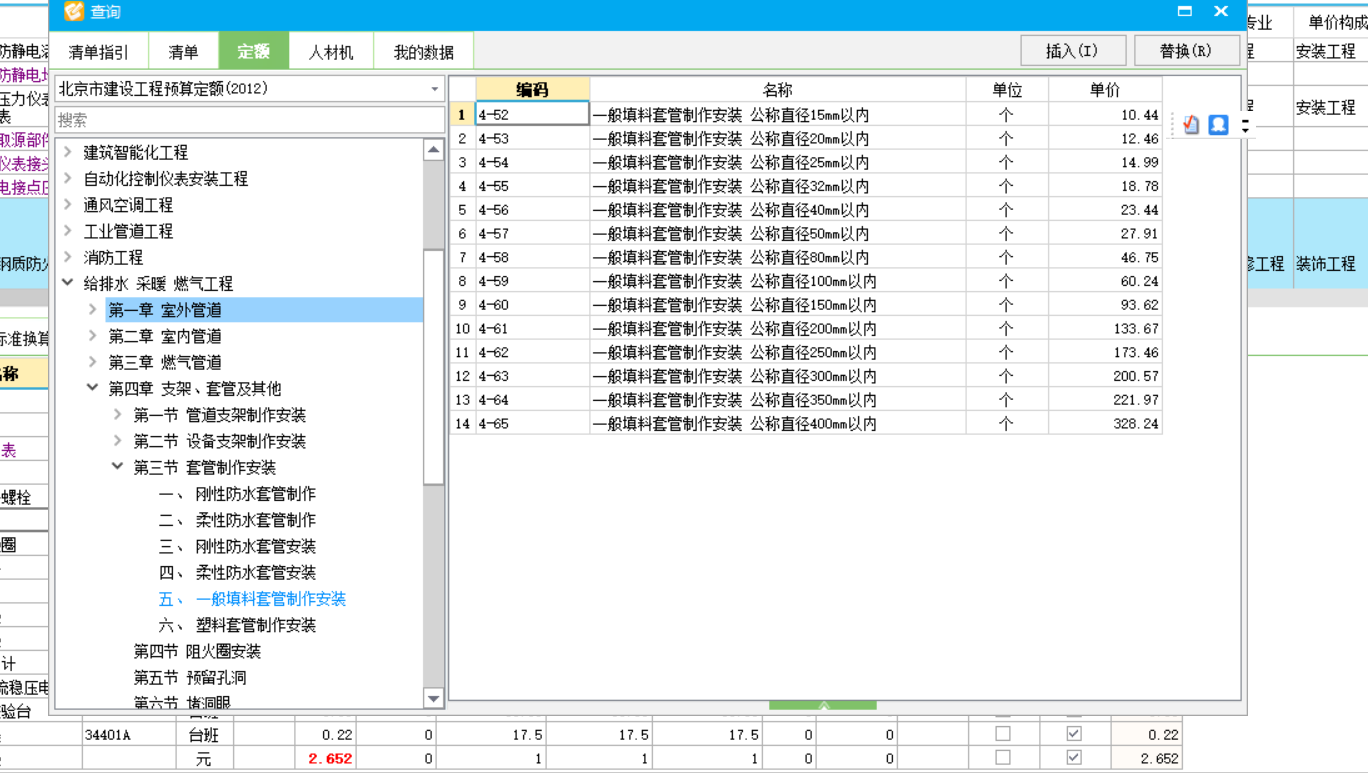
Task: Click the query dialog app icon in title bar
Action: point(74,12)
